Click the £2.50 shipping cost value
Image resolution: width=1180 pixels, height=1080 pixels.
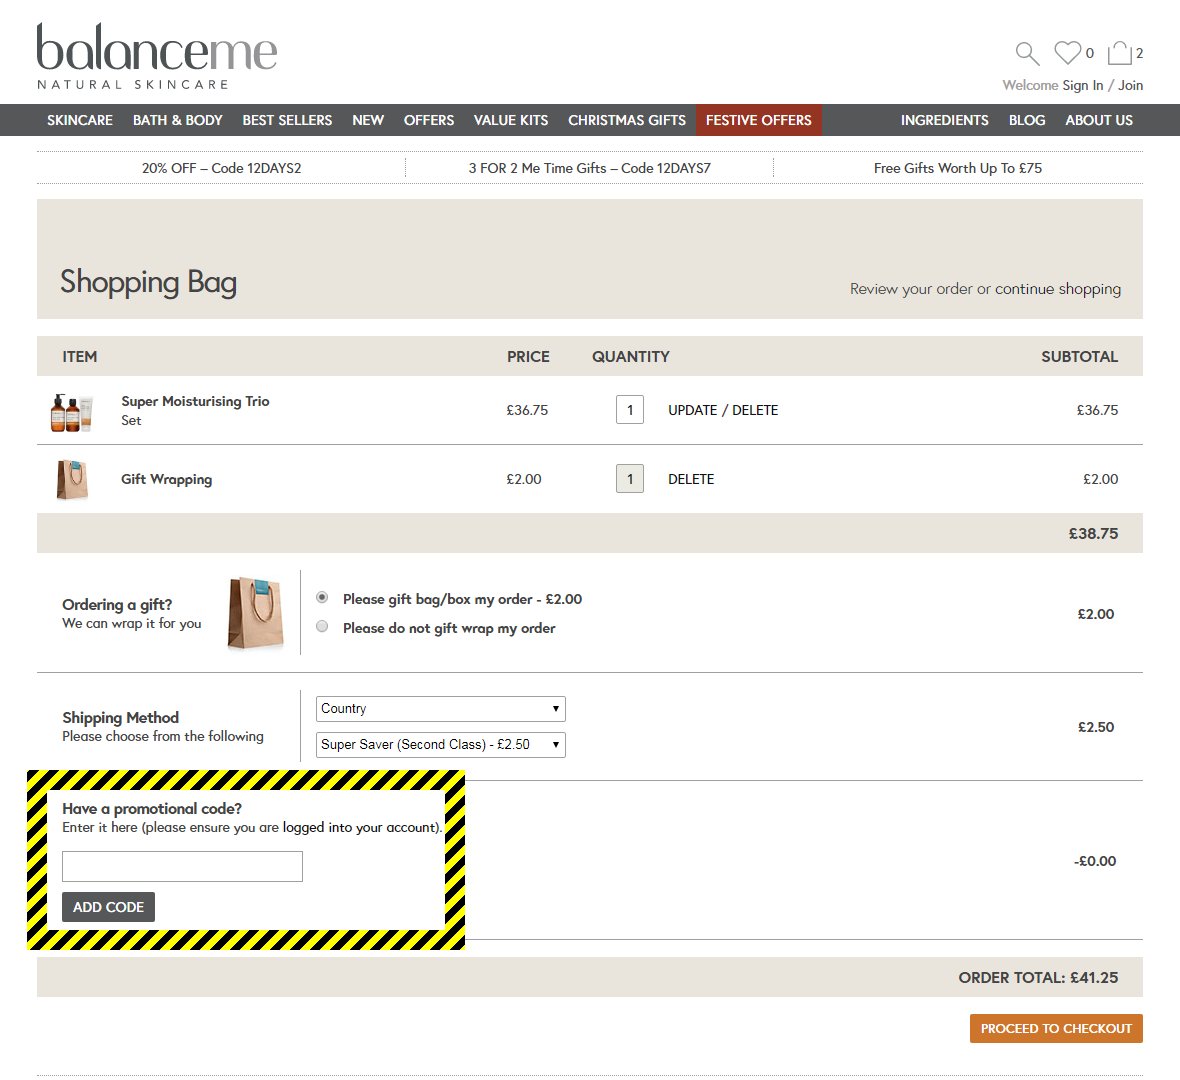(1096, 727)
